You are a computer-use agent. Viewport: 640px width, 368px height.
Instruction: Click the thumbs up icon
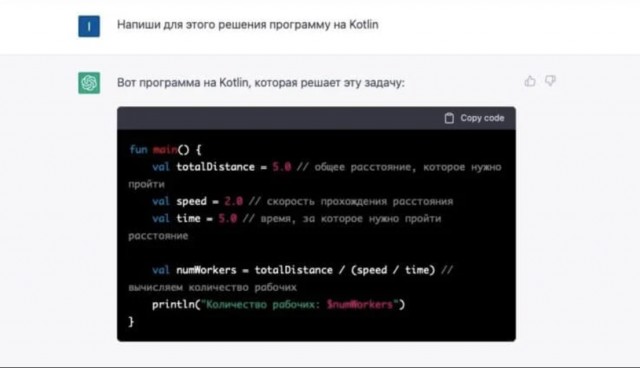[530, 81]
